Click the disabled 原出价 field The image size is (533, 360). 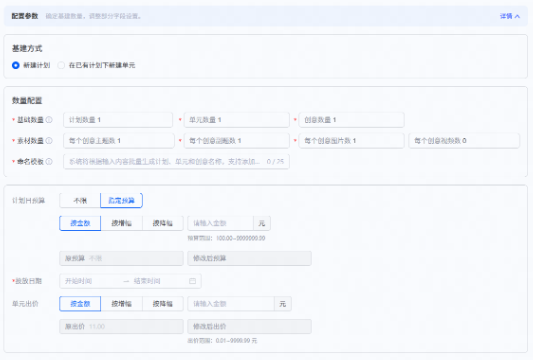[x=121, y=327]
